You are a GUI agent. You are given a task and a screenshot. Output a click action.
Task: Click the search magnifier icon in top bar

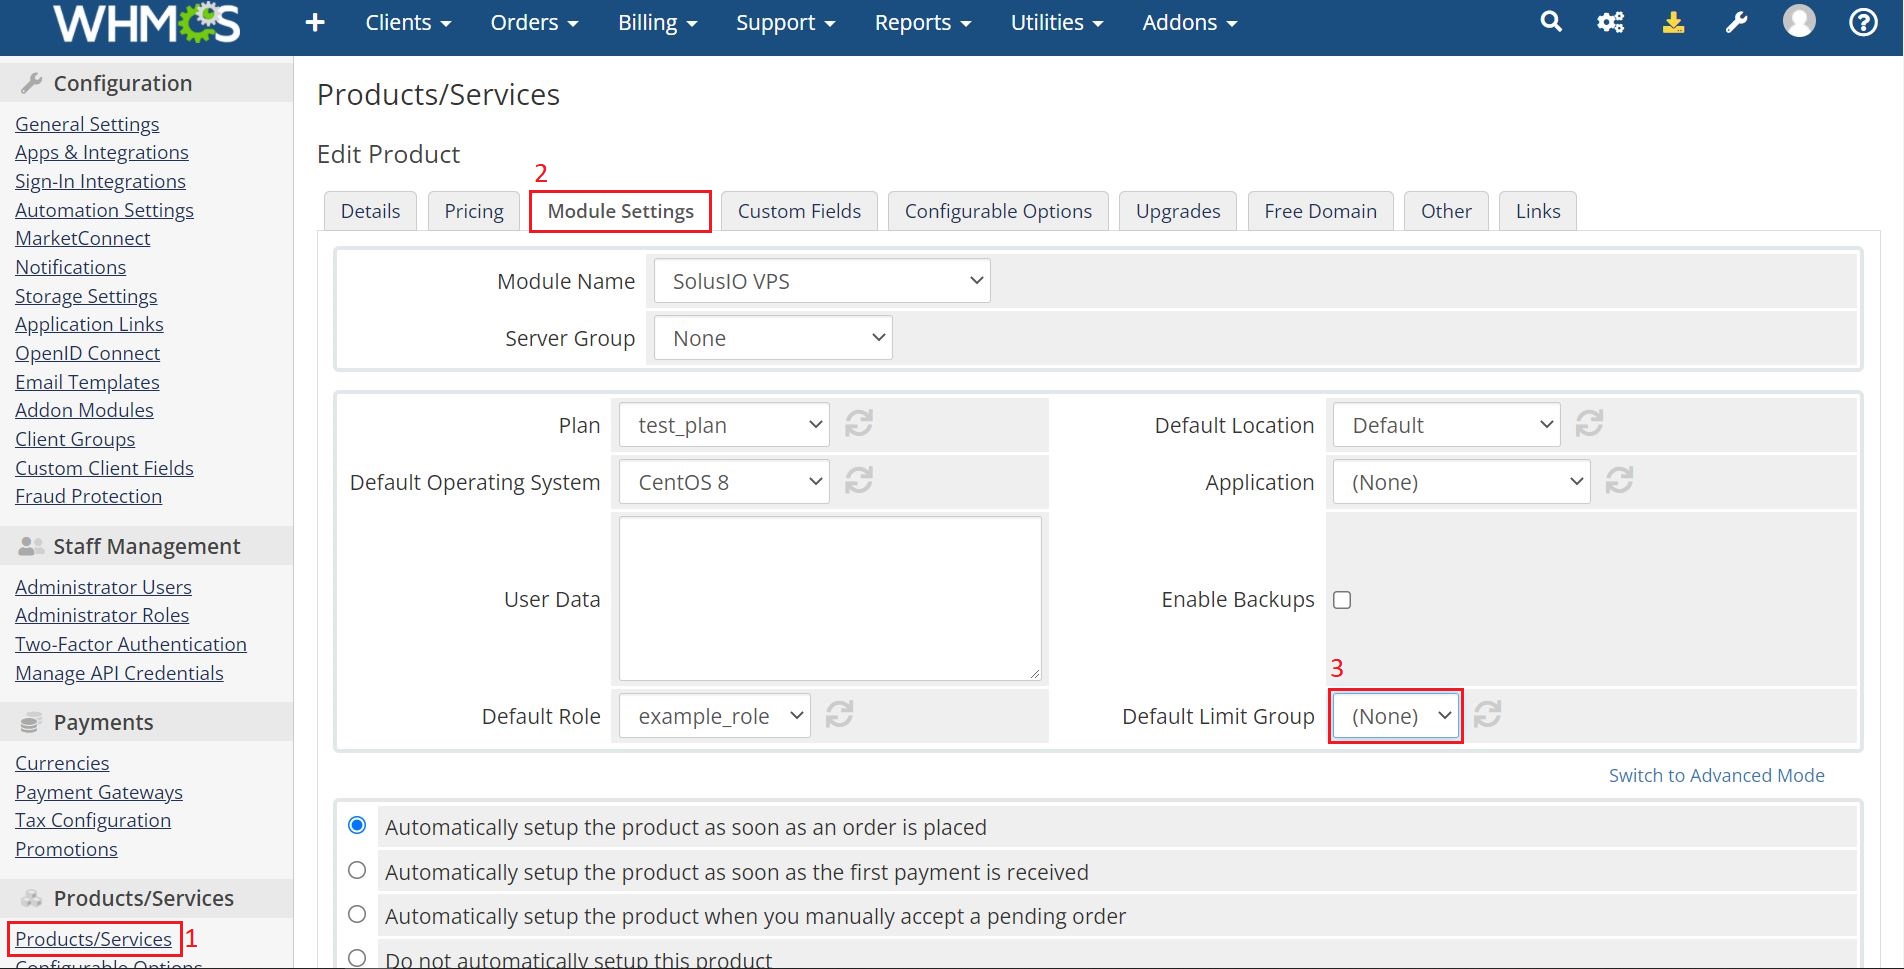coord(1550,22)
